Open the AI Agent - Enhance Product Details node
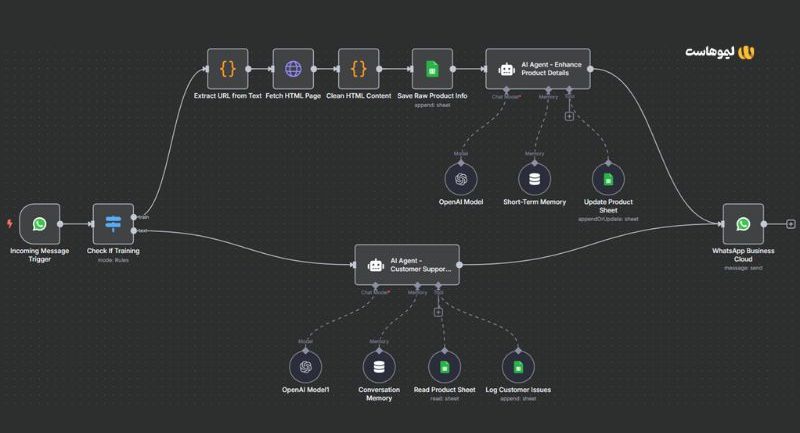This screenshot has width=800, height=433. click(537, 69)
